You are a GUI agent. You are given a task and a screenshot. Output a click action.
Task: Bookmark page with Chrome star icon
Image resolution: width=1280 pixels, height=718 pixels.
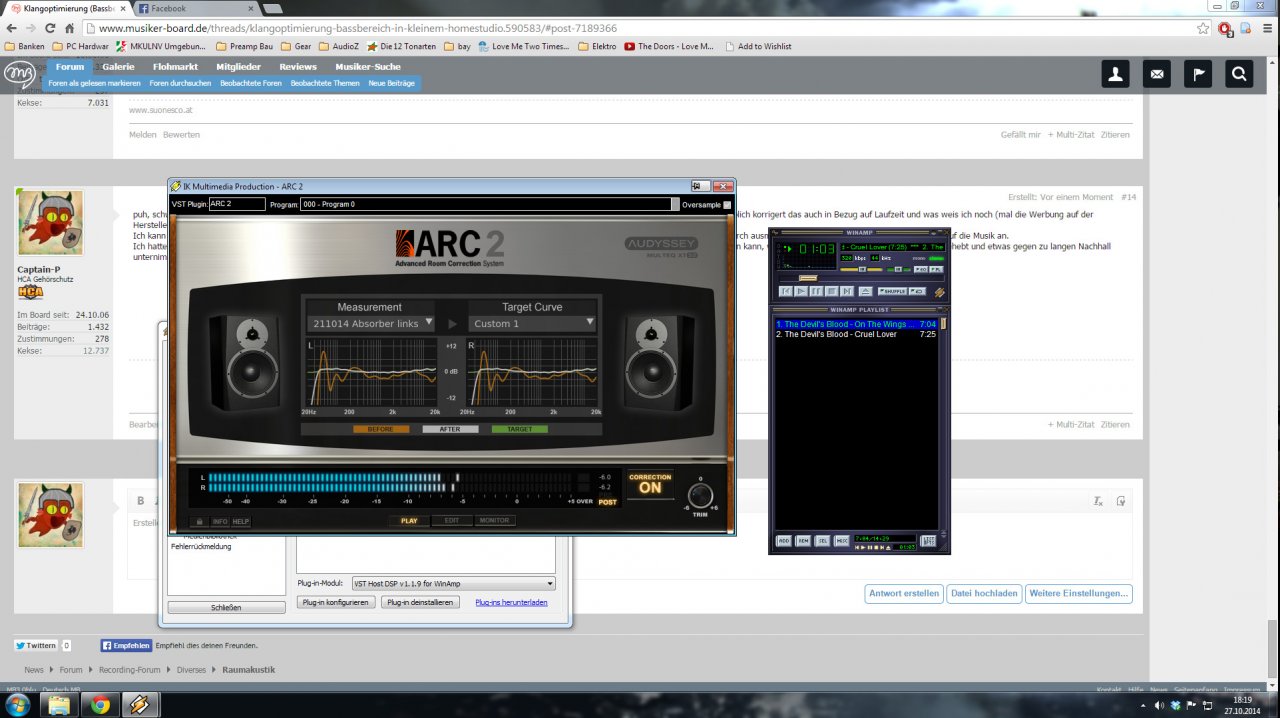pyautogui.click(x=1203, y=28)
